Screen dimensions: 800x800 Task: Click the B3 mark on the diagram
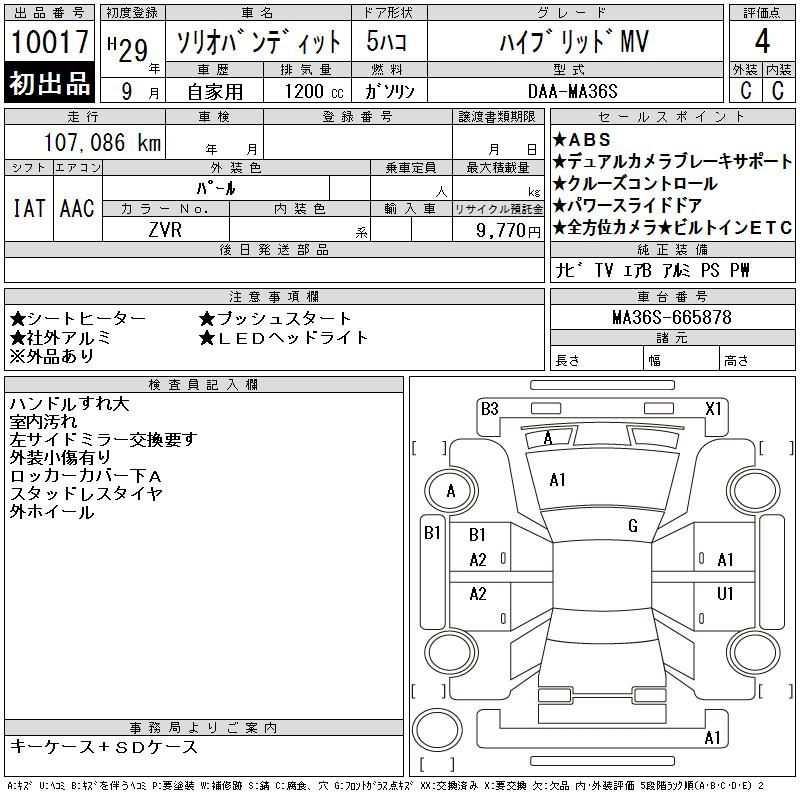point(489,409)
